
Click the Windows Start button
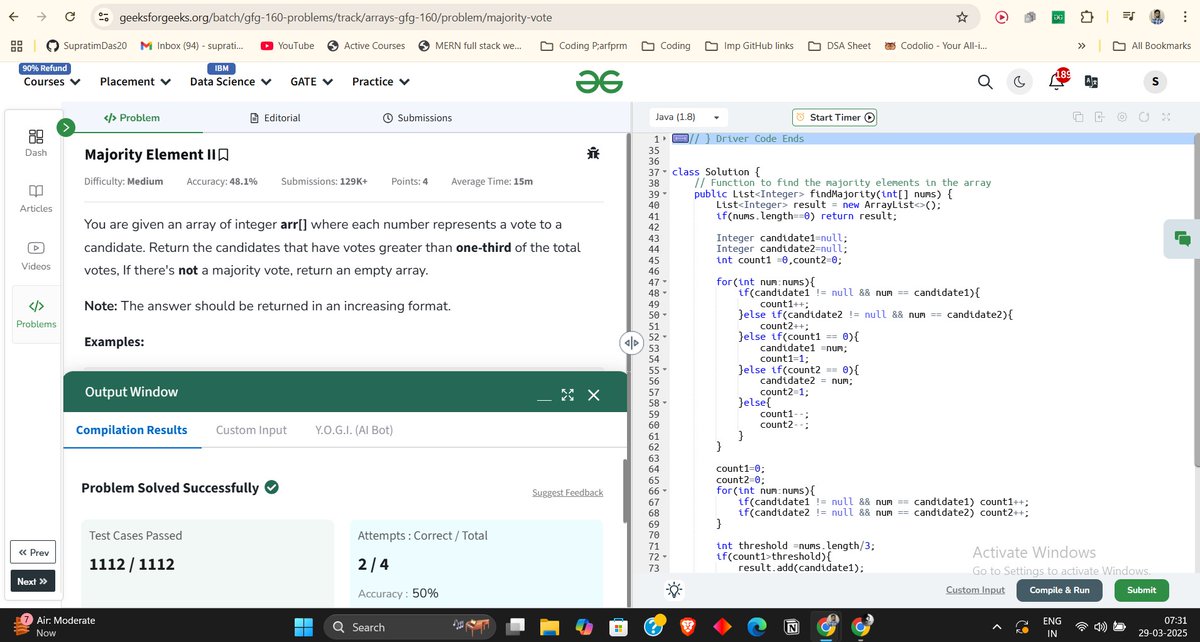(303, 627)
